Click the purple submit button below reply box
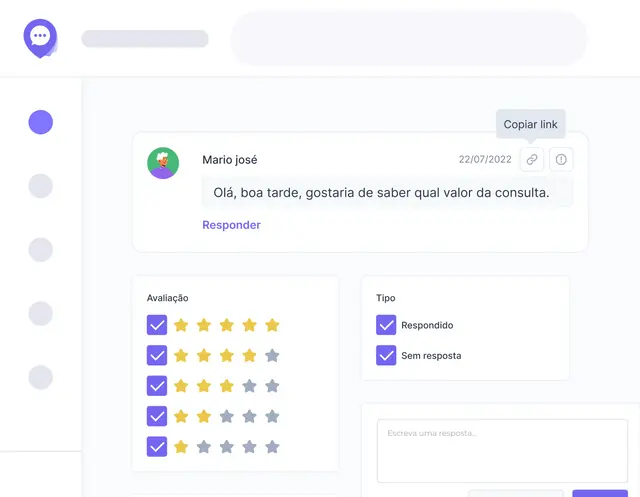Viewport: 640px width, 497px height. [x=600, y=493]
